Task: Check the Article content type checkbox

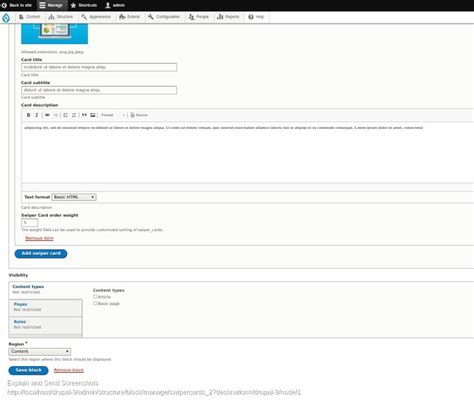Action: (95, 296)
